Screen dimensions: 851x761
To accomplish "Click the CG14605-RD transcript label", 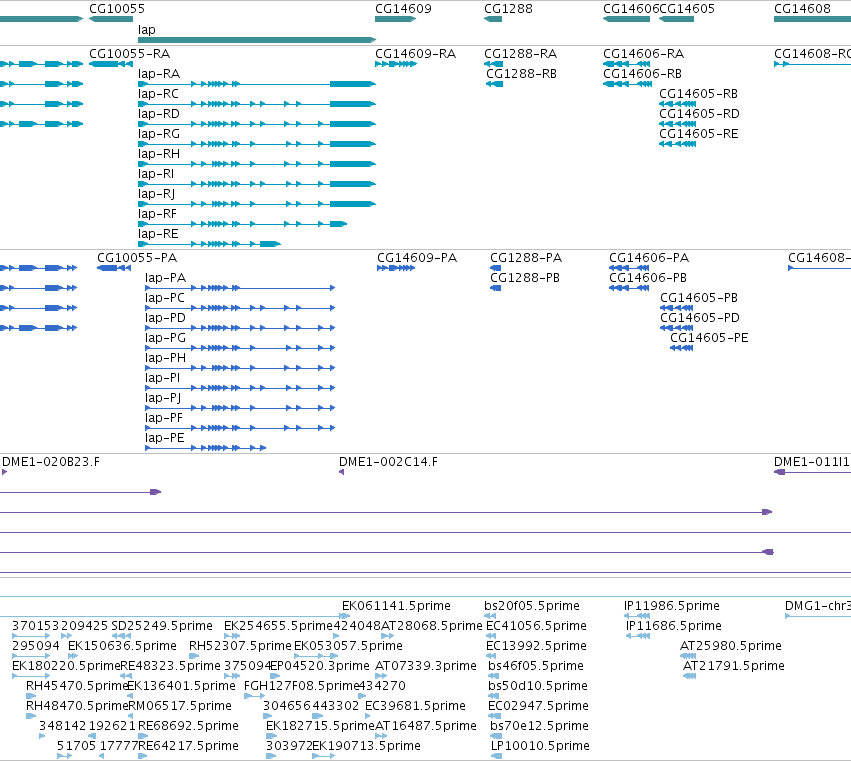I will tap(699, 114).
